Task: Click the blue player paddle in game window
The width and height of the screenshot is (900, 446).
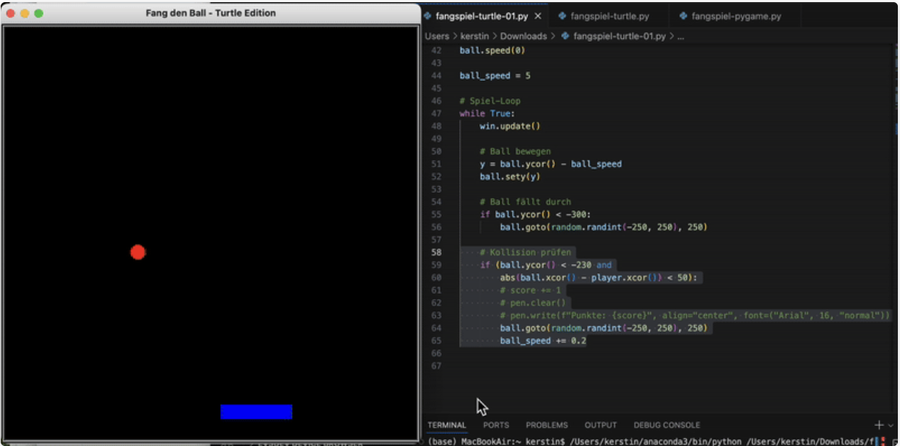Action: (x=257, y=412)
